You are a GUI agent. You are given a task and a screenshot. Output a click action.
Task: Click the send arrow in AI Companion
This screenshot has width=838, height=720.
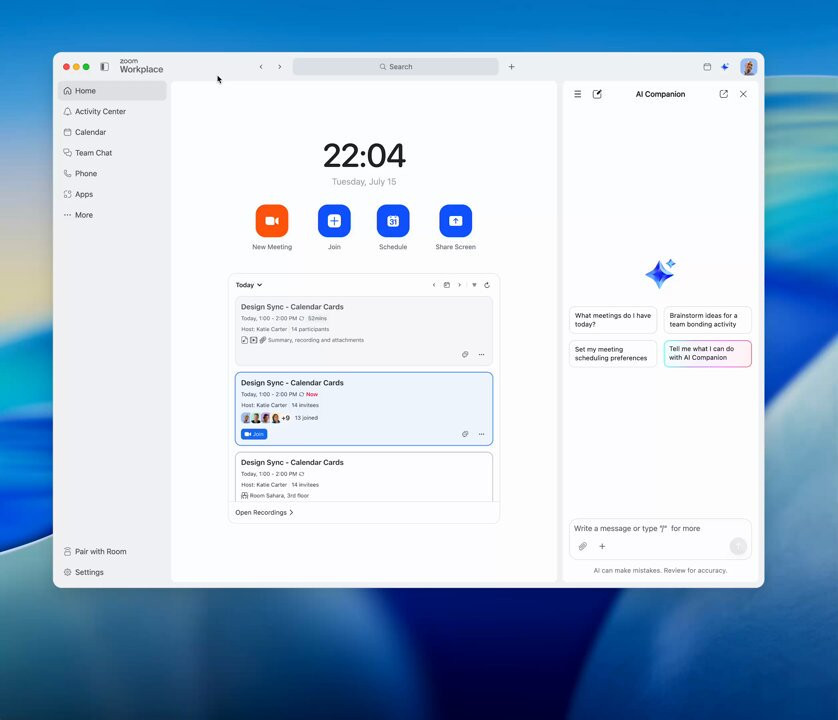click(738, 546)
